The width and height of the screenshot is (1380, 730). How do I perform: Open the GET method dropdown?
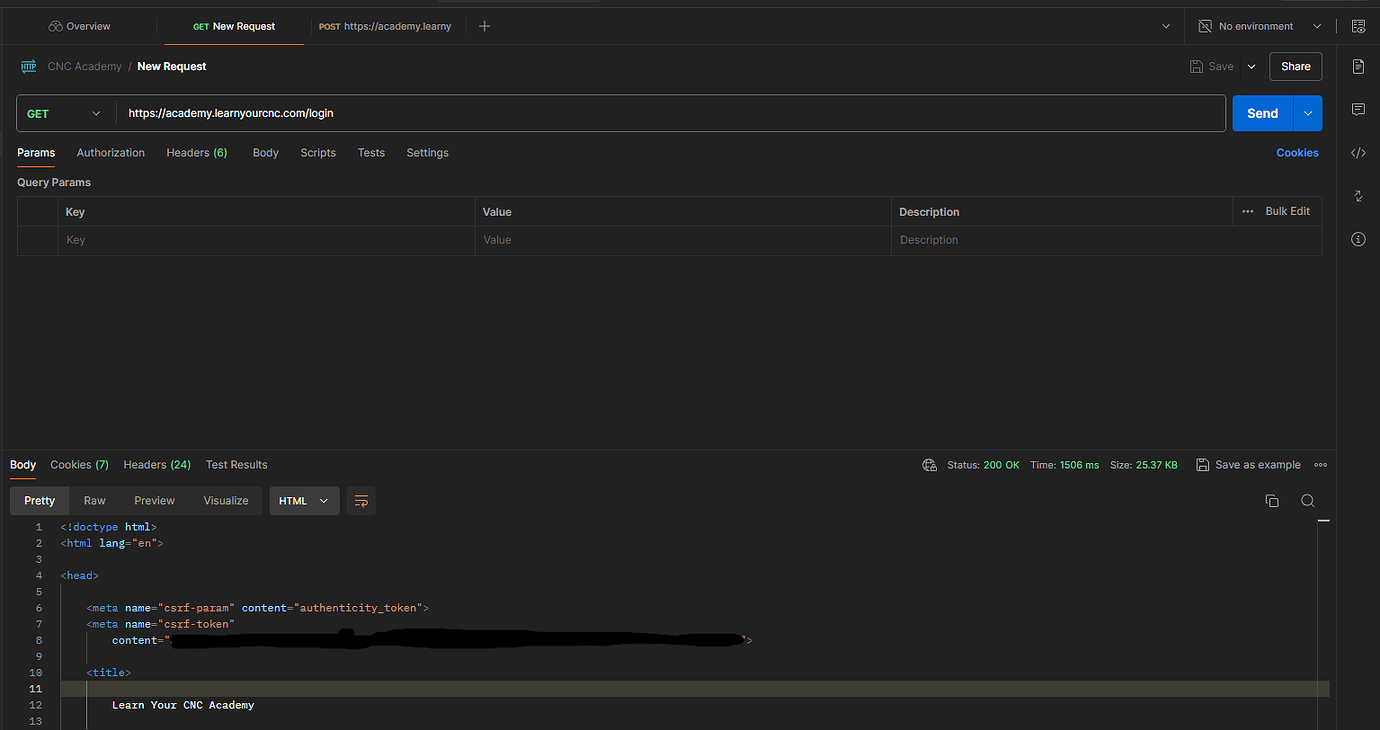(64, 113)
